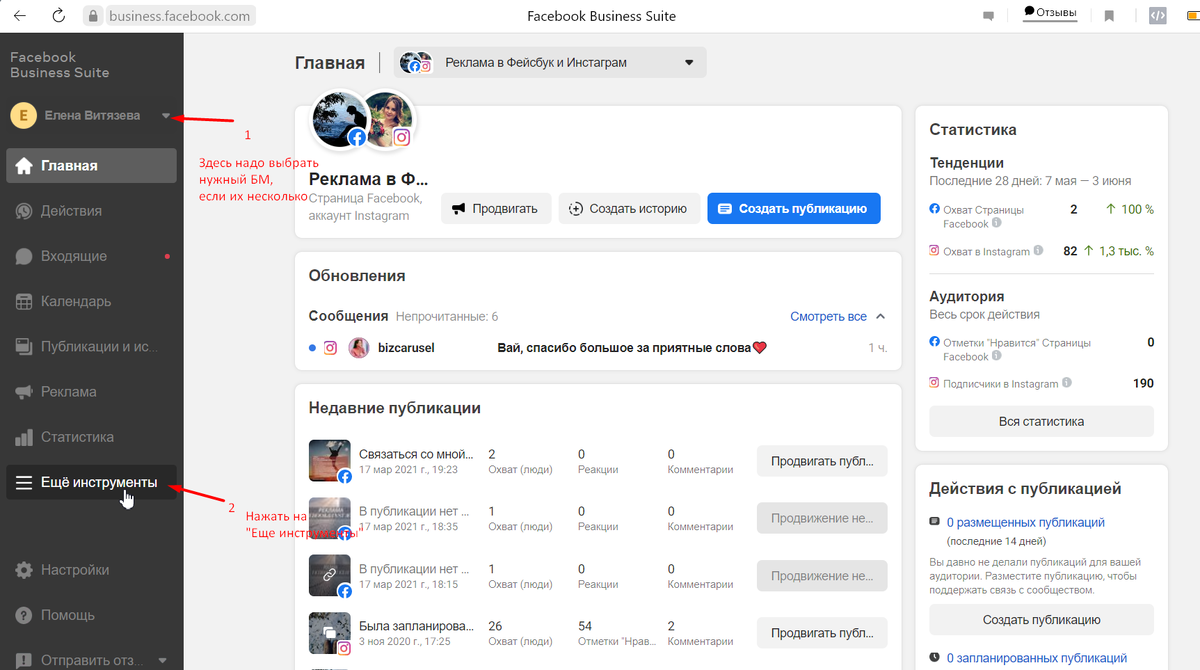Expand the Елена Витязева account dropdown arrow
Screen dimensions: 1200x670
pos(166,116)
